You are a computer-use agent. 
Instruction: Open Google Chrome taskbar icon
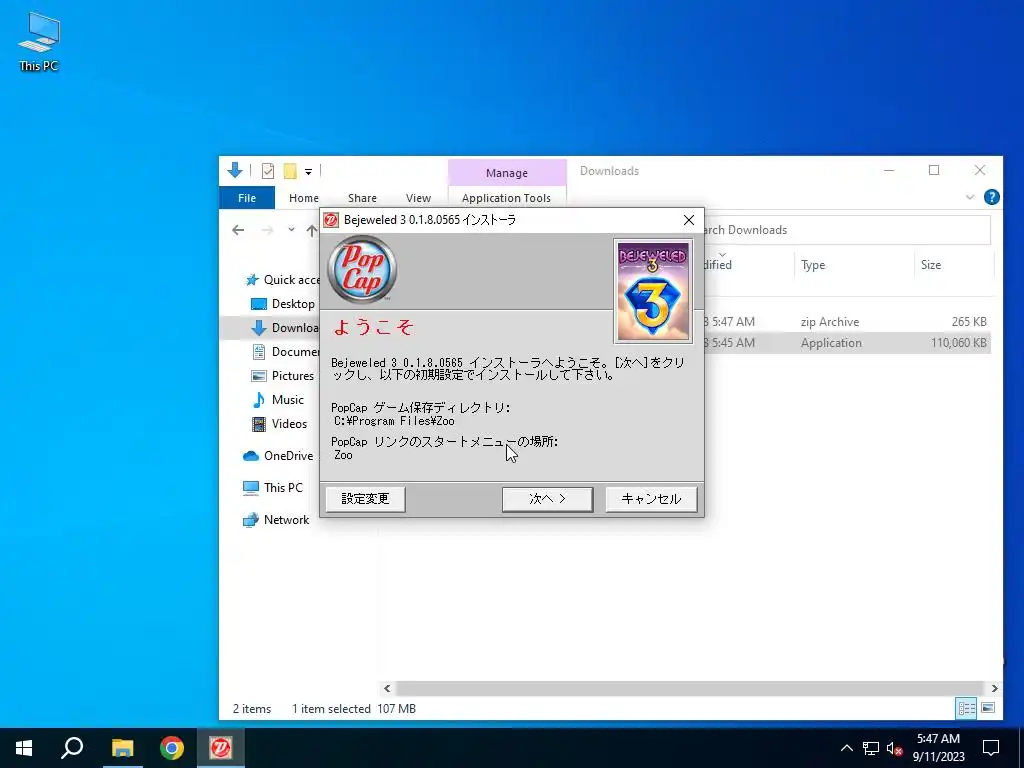172,748
